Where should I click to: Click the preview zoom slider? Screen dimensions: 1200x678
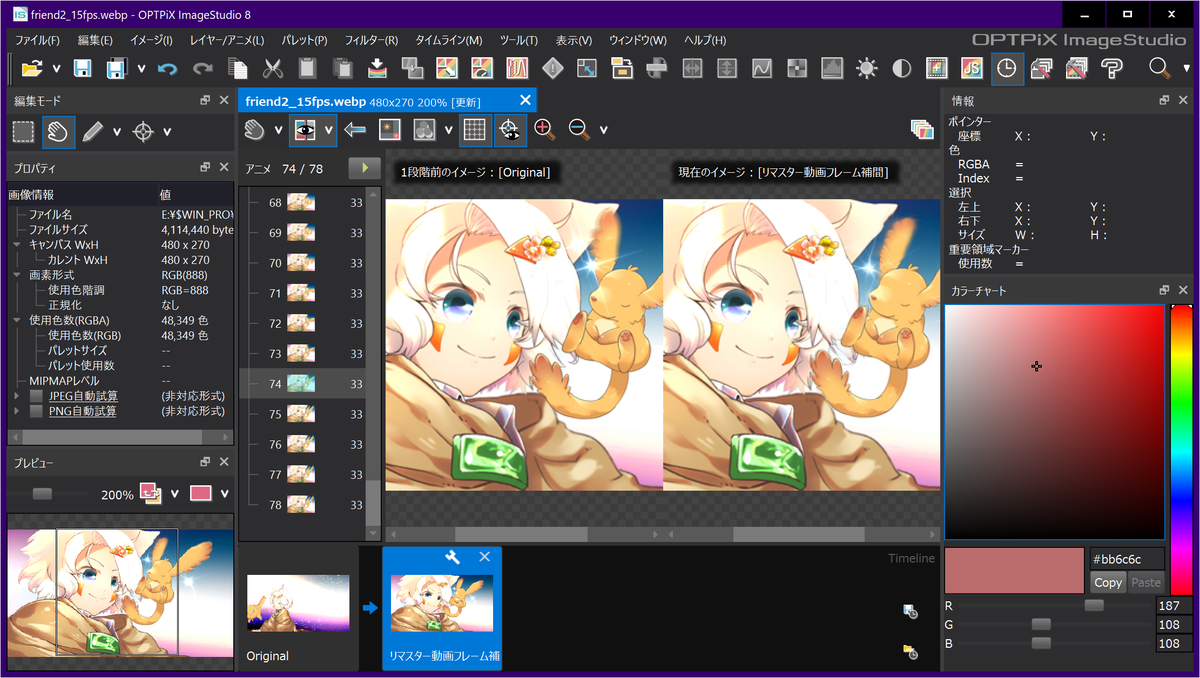[x=42, y=494]
